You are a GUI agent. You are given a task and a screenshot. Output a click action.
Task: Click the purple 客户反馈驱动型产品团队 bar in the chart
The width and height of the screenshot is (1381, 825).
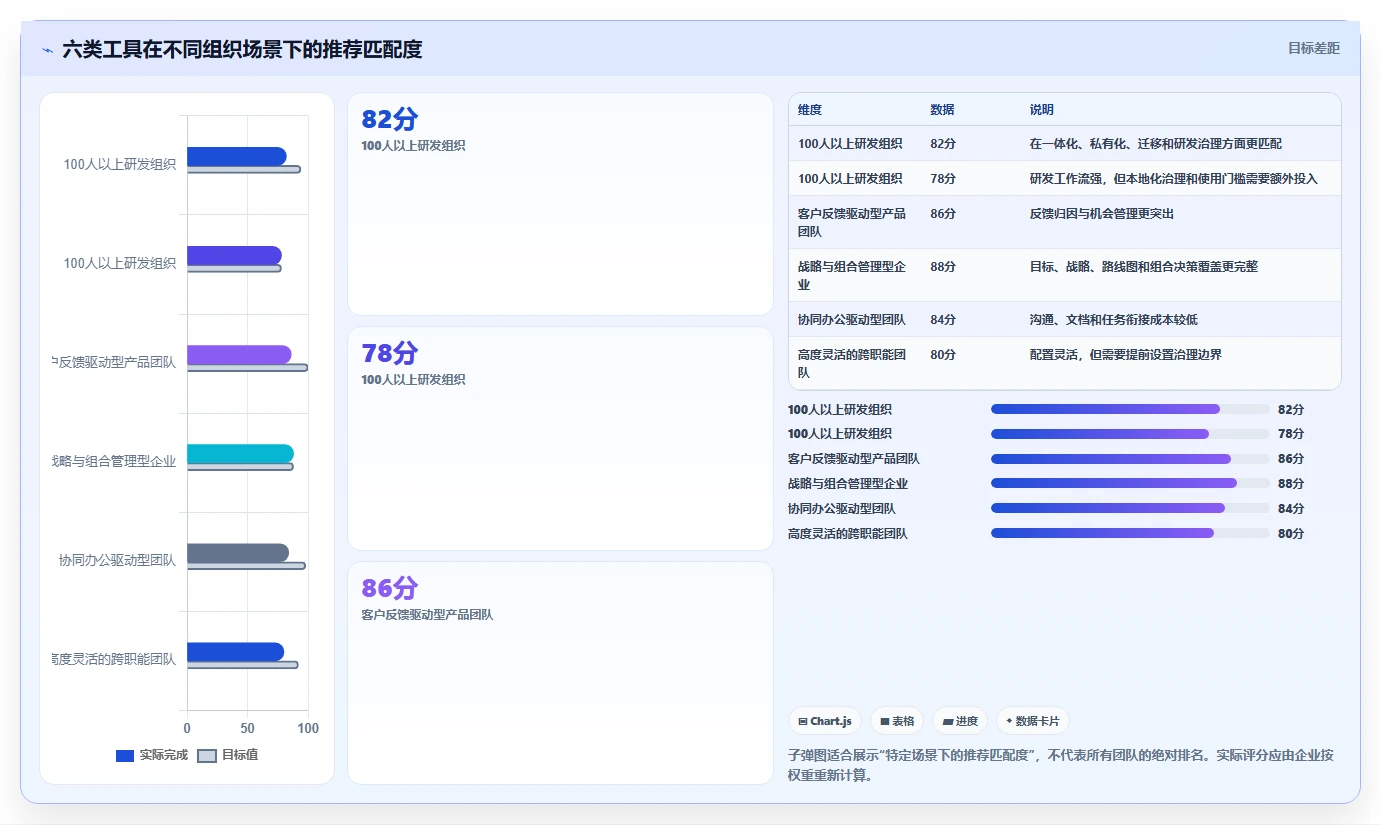239,355
